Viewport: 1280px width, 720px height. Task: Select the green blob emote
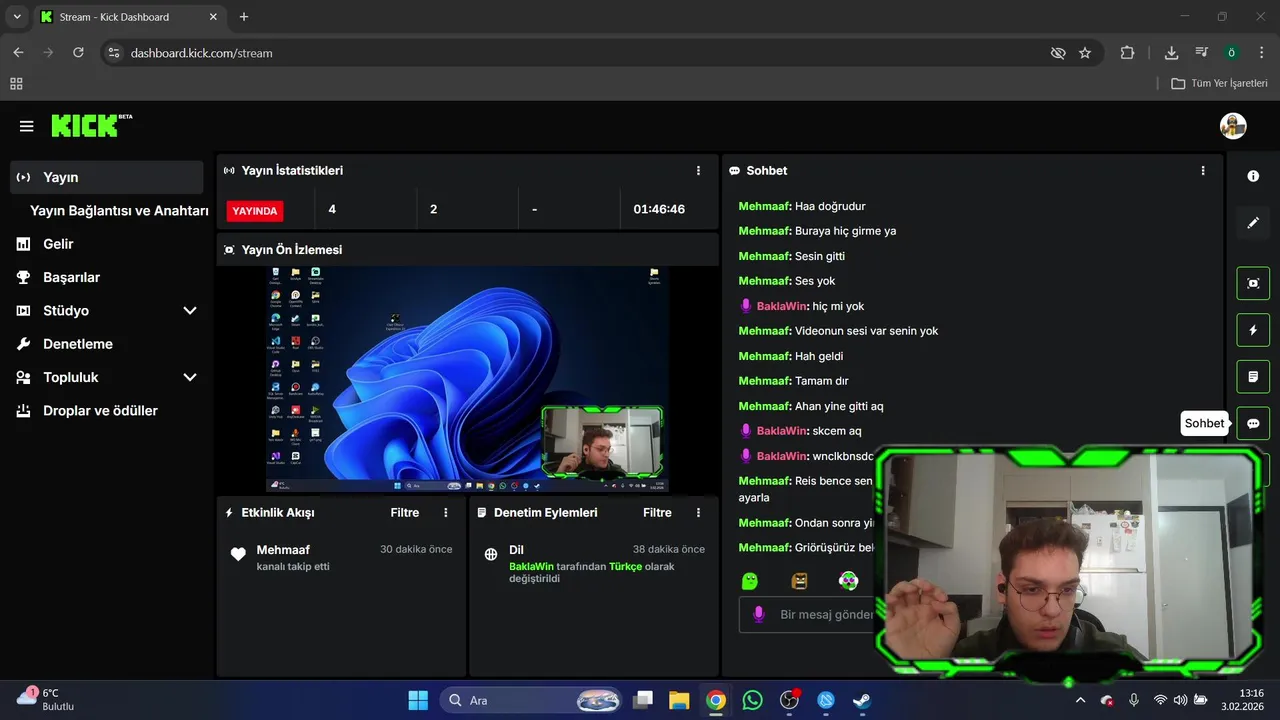point(750,581)
